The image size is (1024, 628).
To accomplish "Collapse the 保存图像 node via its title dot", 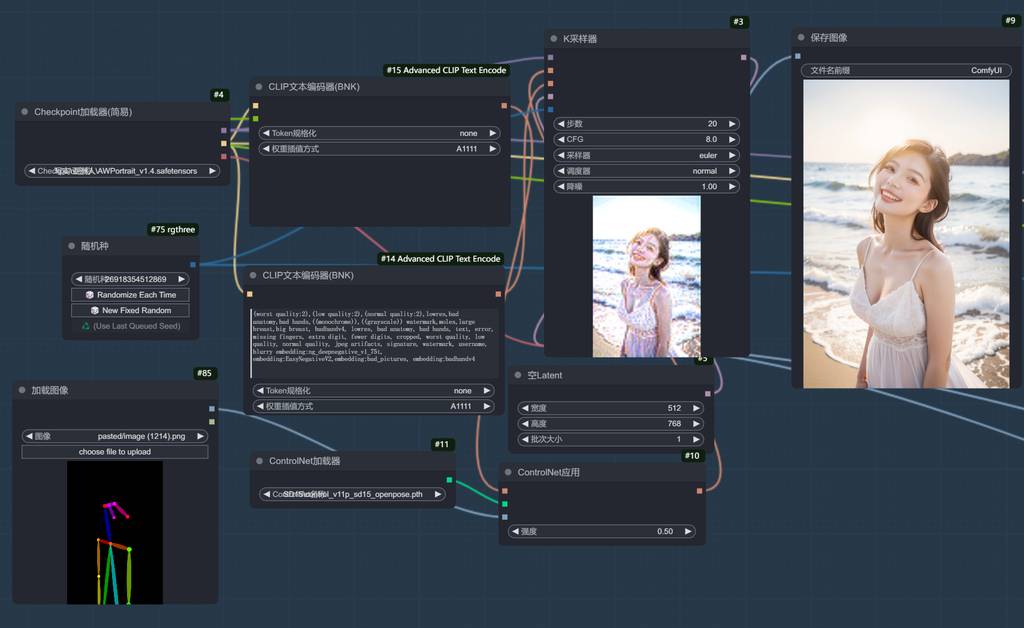I will (802, 38).
